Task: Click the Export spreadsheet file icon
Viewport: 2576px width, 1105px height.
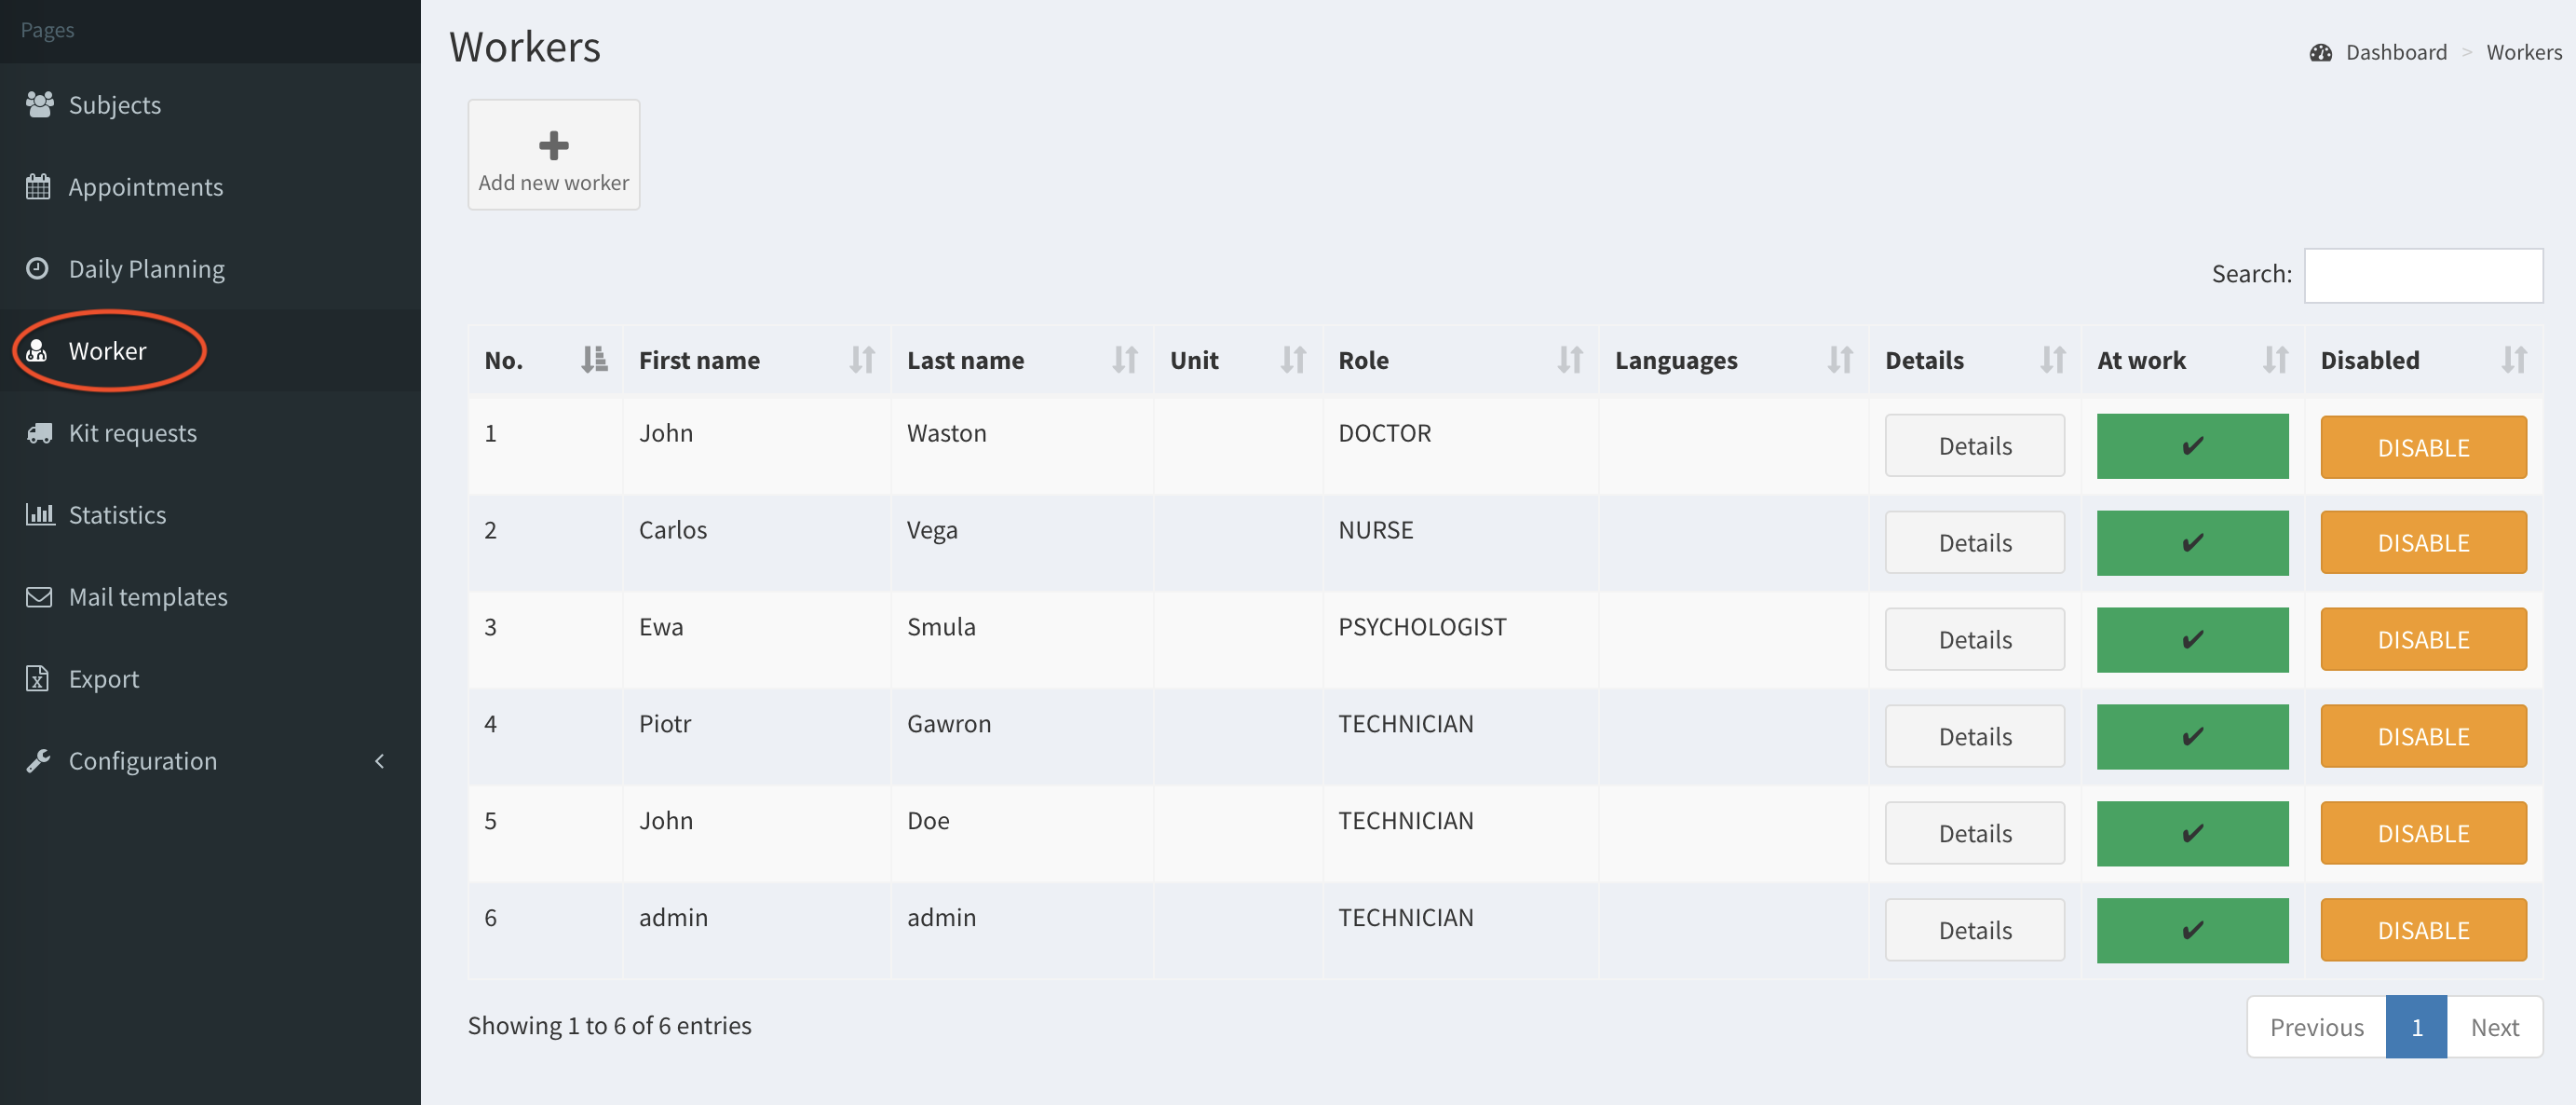Action: (38, 679)
